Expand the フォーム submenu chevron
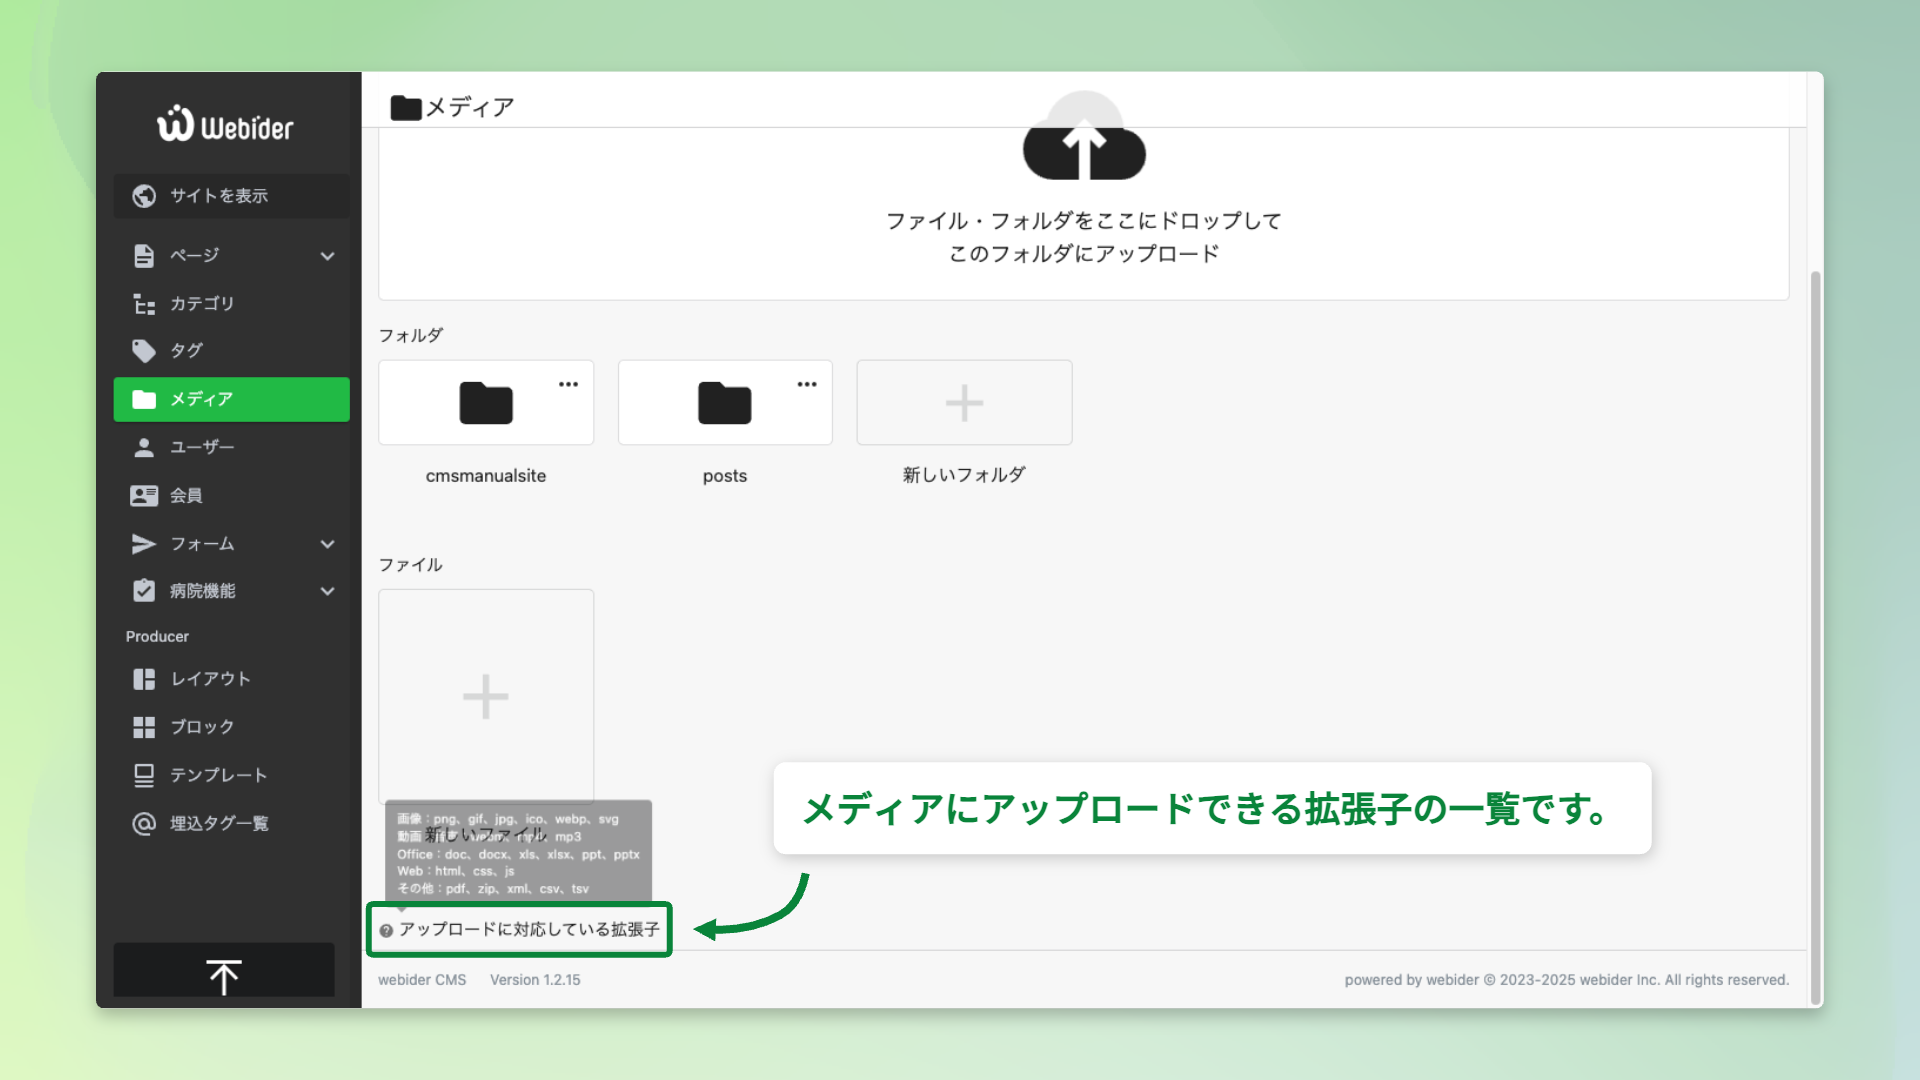 (327, 544)
